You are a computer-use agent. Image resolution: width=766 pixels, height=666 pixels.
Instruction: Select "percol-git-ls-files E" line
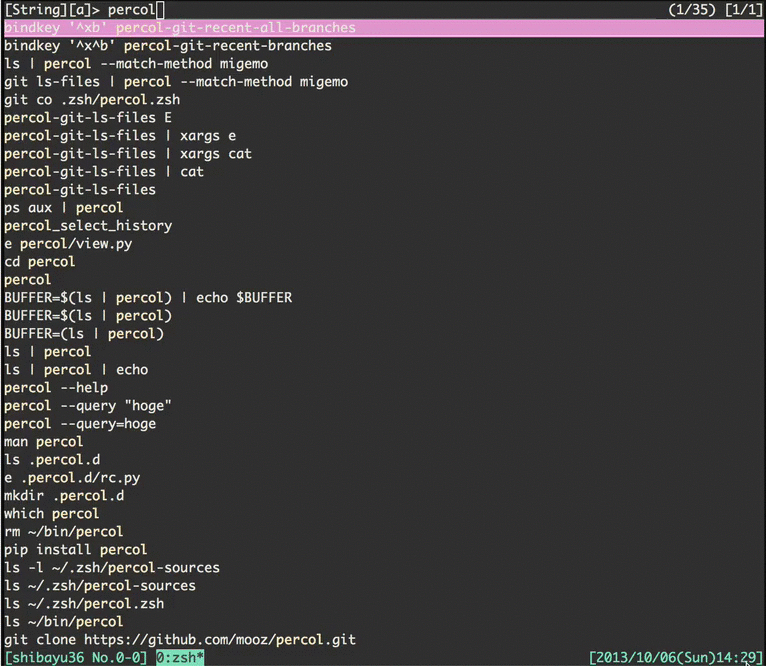coord(88,118)
